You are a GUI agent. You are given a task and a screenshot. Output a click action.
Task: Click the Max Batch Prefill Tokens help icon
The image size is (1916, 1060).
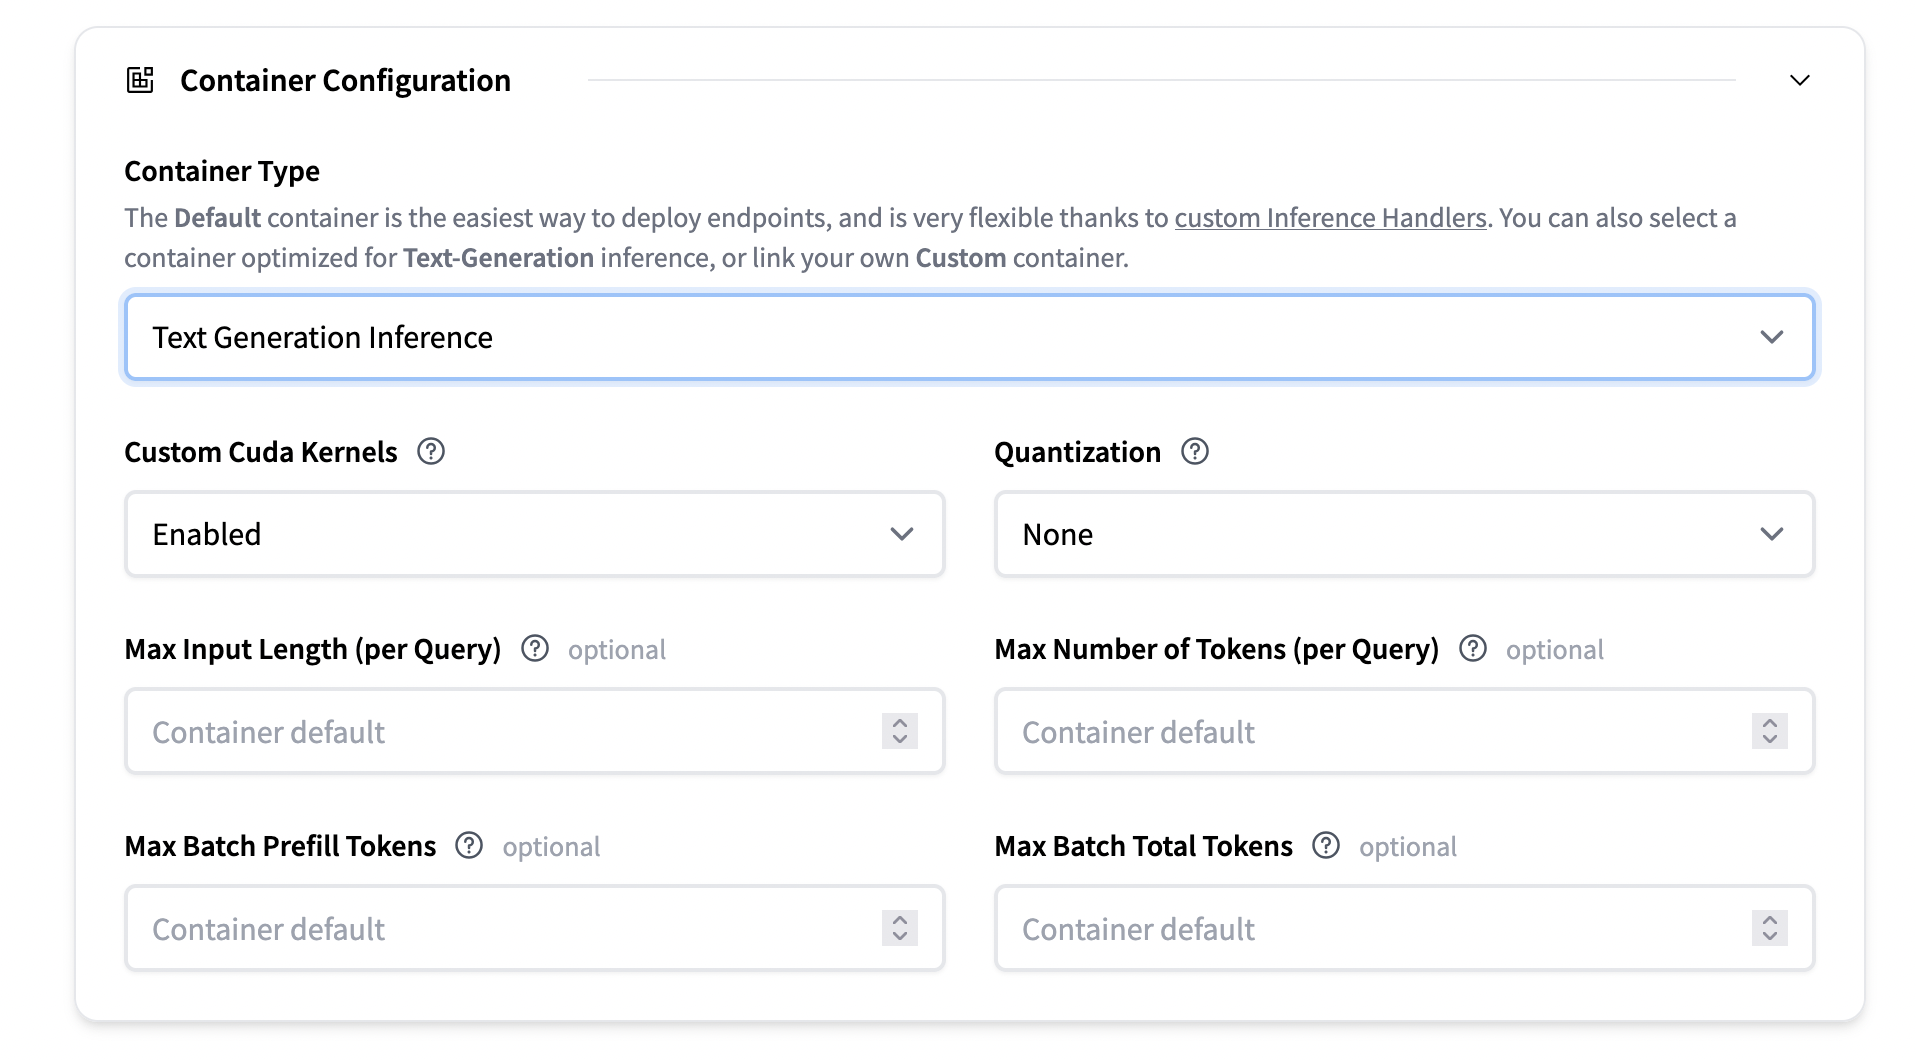click(469, 846)
